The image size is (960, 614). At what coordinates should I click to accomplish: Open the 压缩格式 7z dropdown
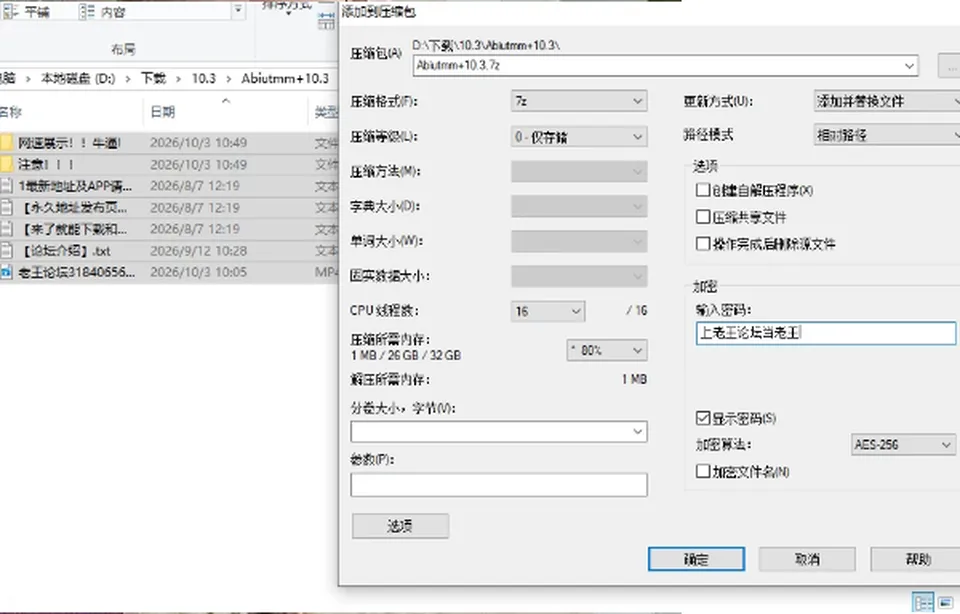pos(579,101)
